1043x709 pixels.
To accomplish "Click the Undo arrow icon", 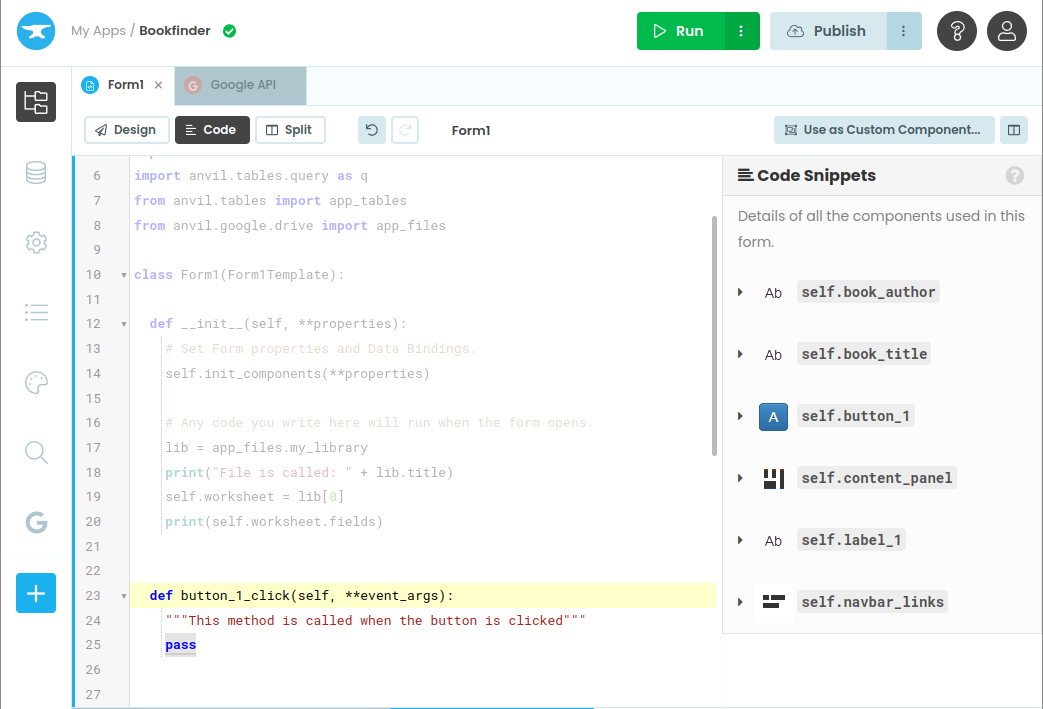I will tap(369, 130).
